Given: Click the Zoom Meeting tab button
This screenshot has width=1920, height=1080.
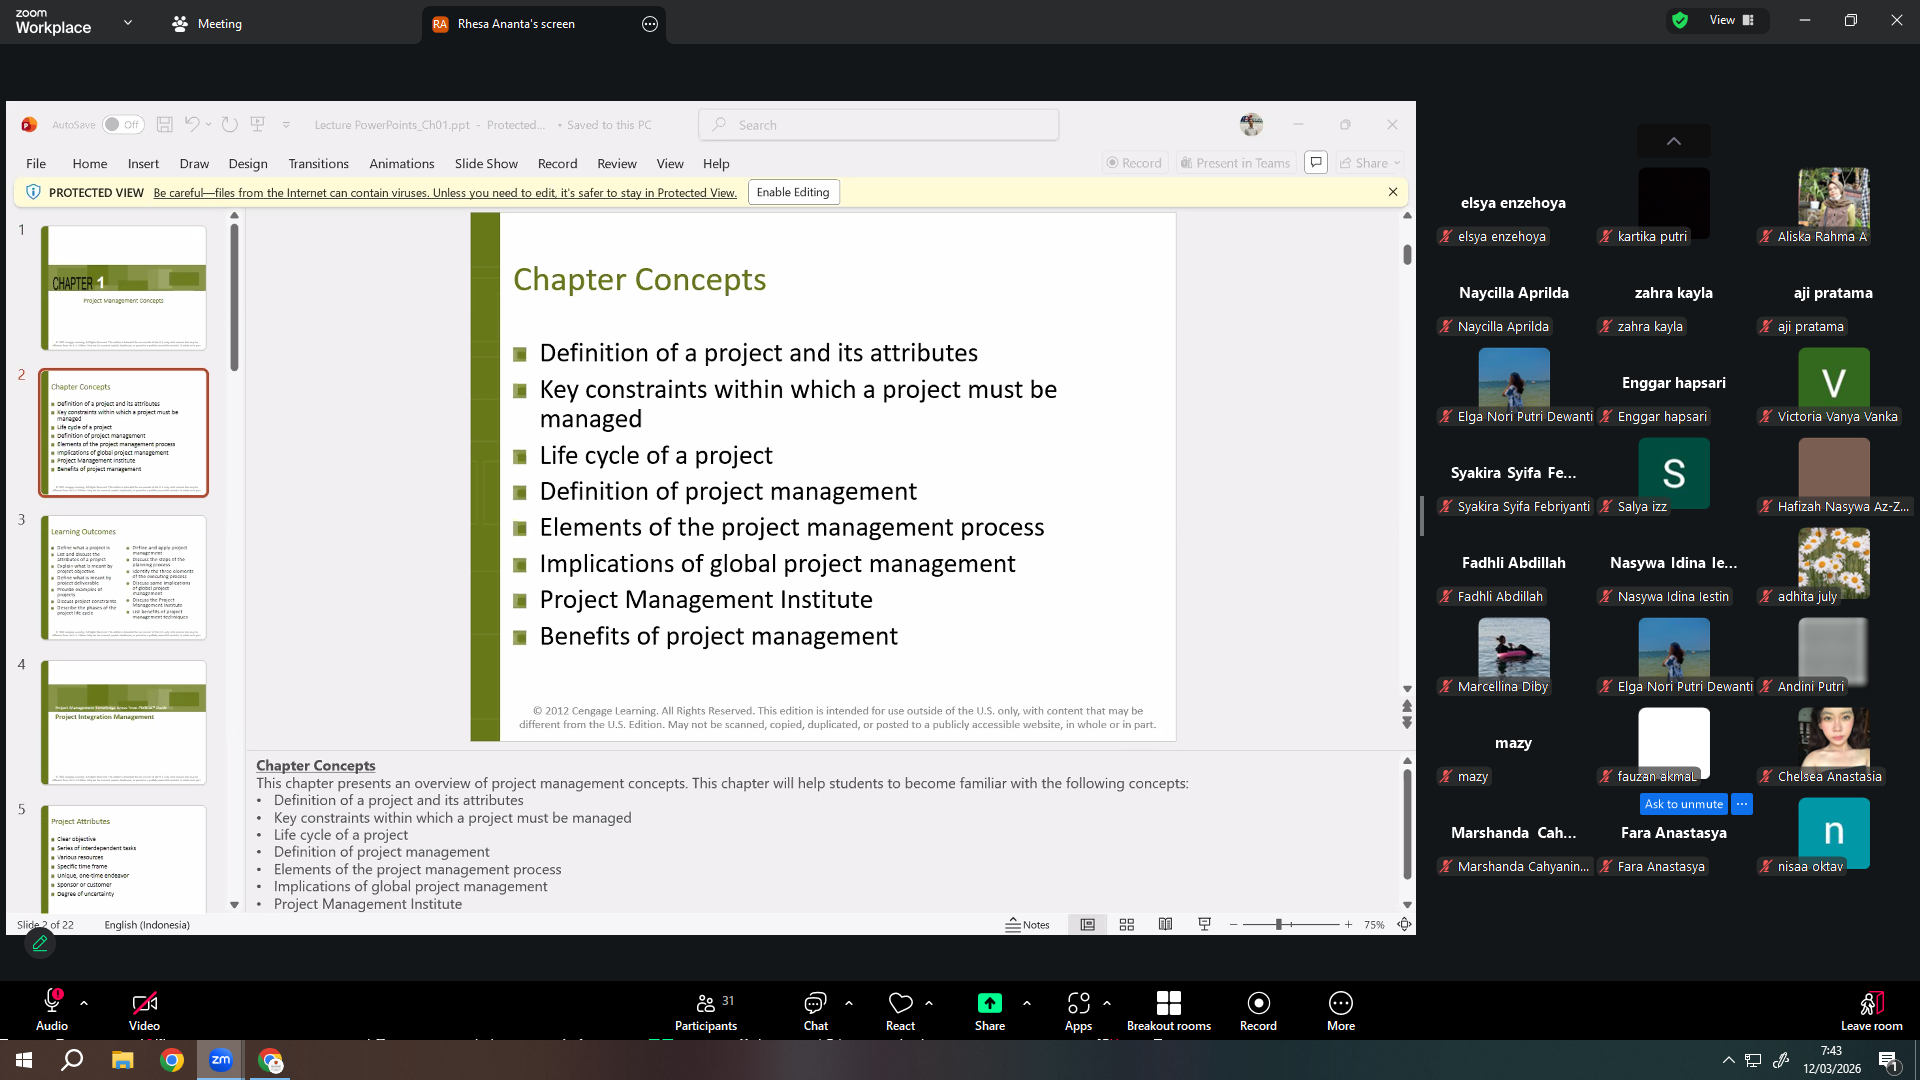Looking at the screenshot, I should (207, 24).
